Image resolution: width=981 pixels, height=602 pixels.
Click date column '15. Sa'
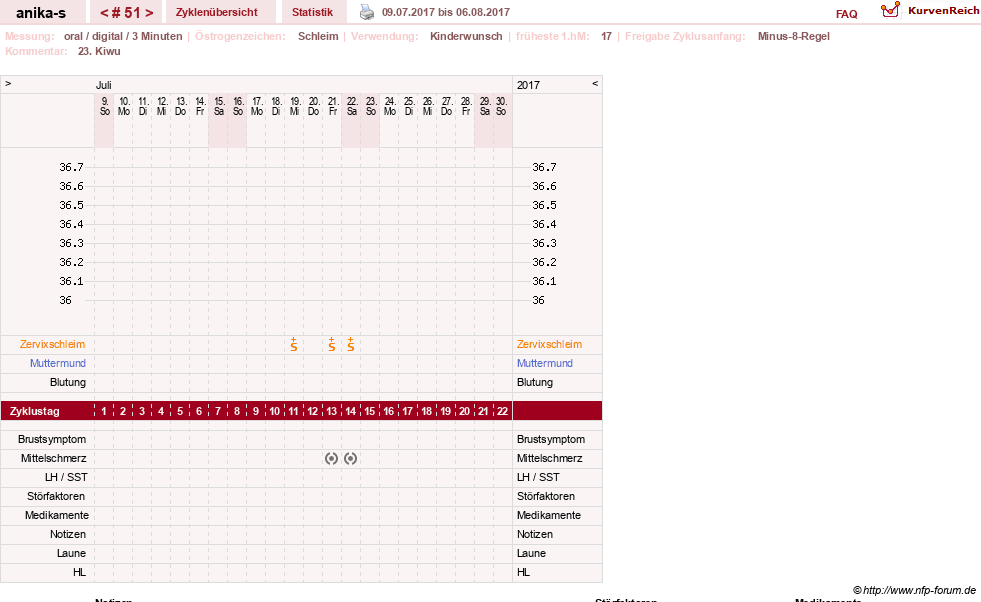click(219, 106)
